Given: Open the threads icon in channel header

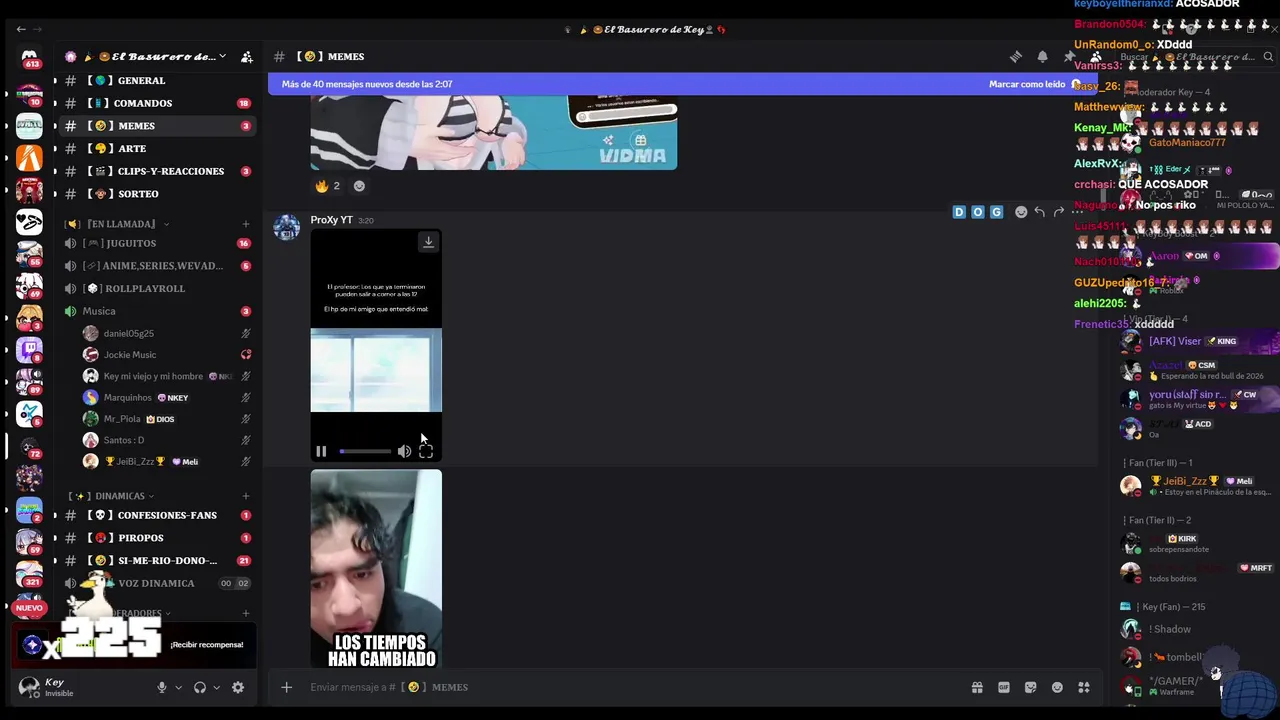Looking at the screenshot, I should (1016, 57).
